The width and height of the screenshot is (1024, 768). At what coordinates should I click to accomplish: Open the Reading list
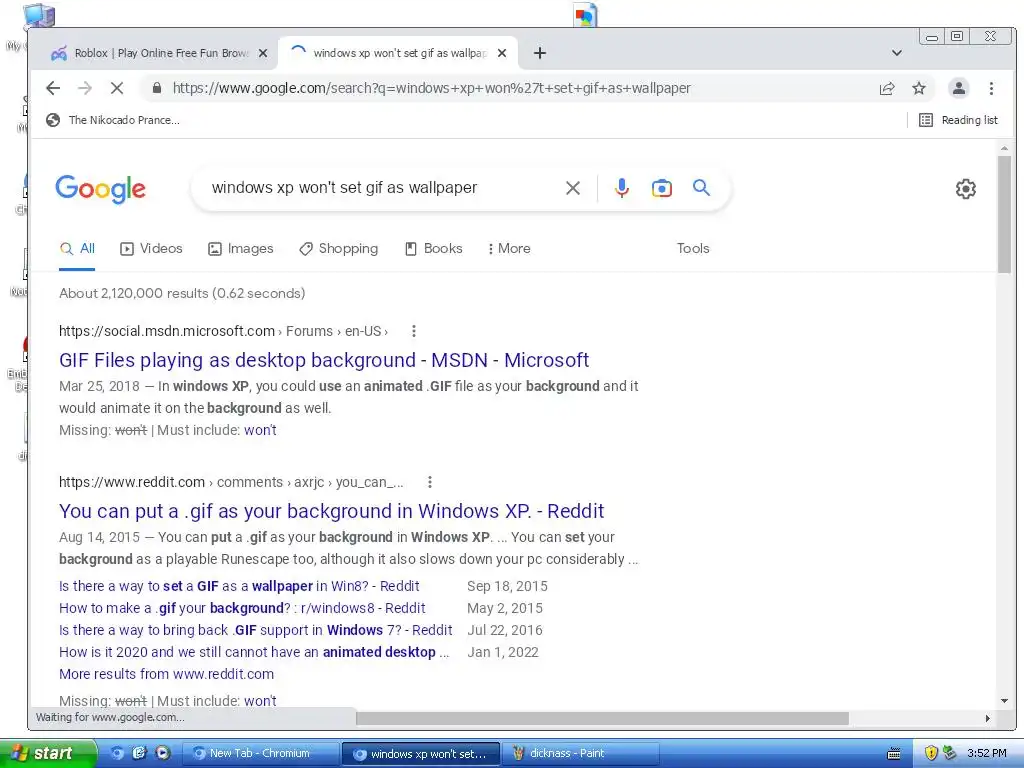click(958, 120)
